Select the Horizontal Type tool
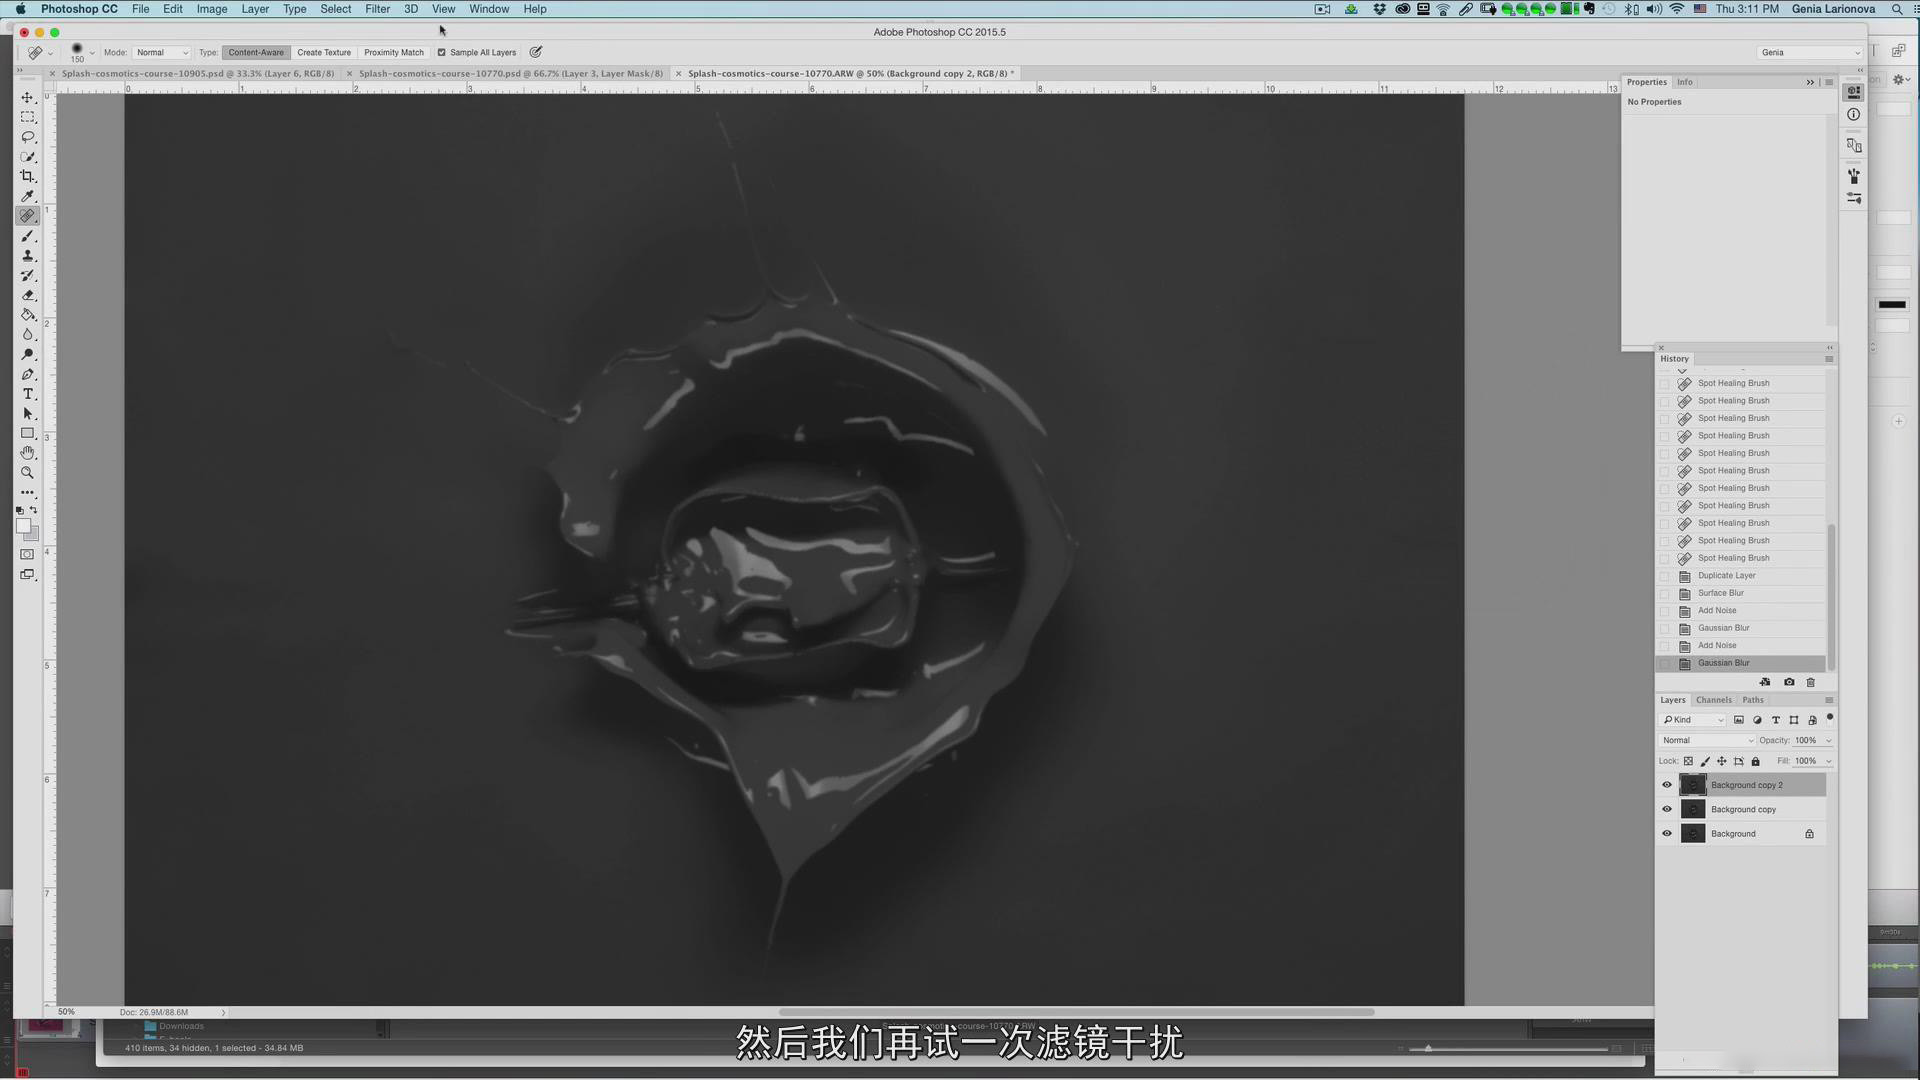The image size is (1920, 1080). tap(28, 394)
